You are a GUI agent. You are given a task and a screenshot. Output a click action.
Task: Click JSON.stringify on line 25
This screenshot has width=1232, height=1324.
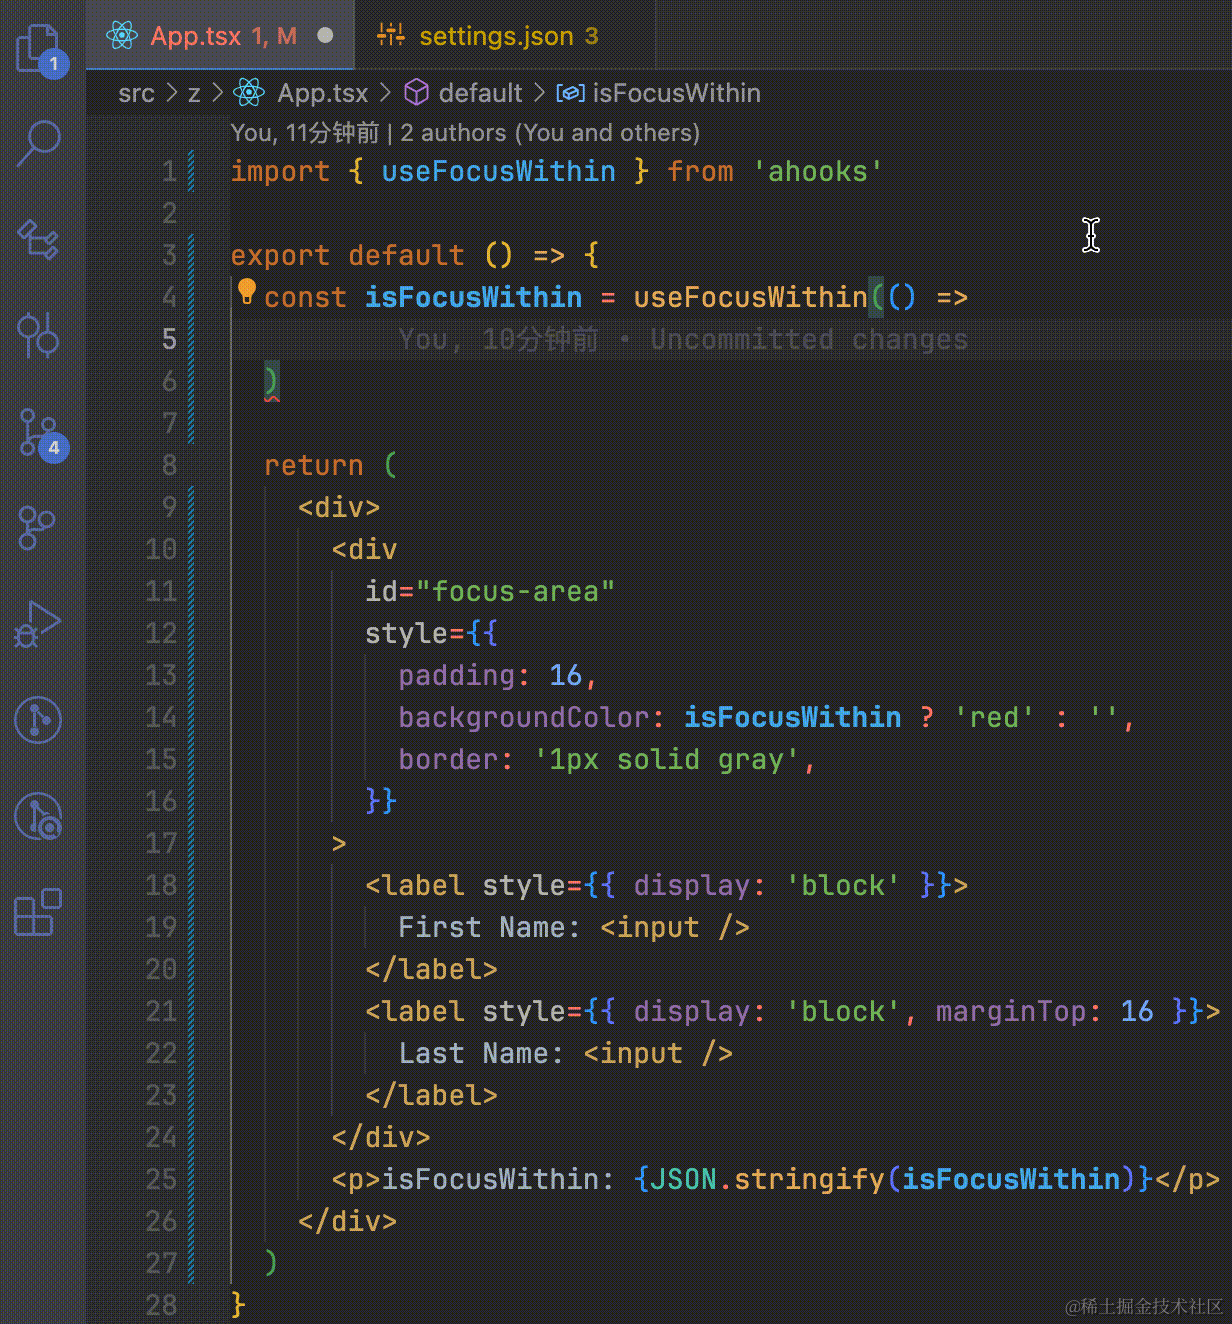coord(767,1179)
